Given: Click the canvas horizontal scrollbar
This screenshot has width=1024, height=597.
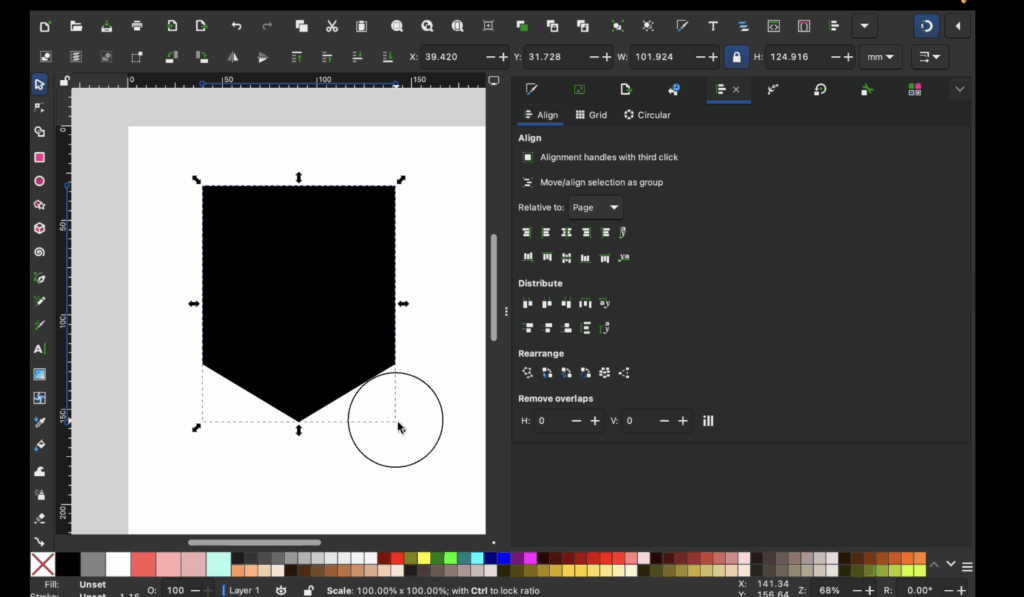Looking at the screenshot, I should 254,542.
